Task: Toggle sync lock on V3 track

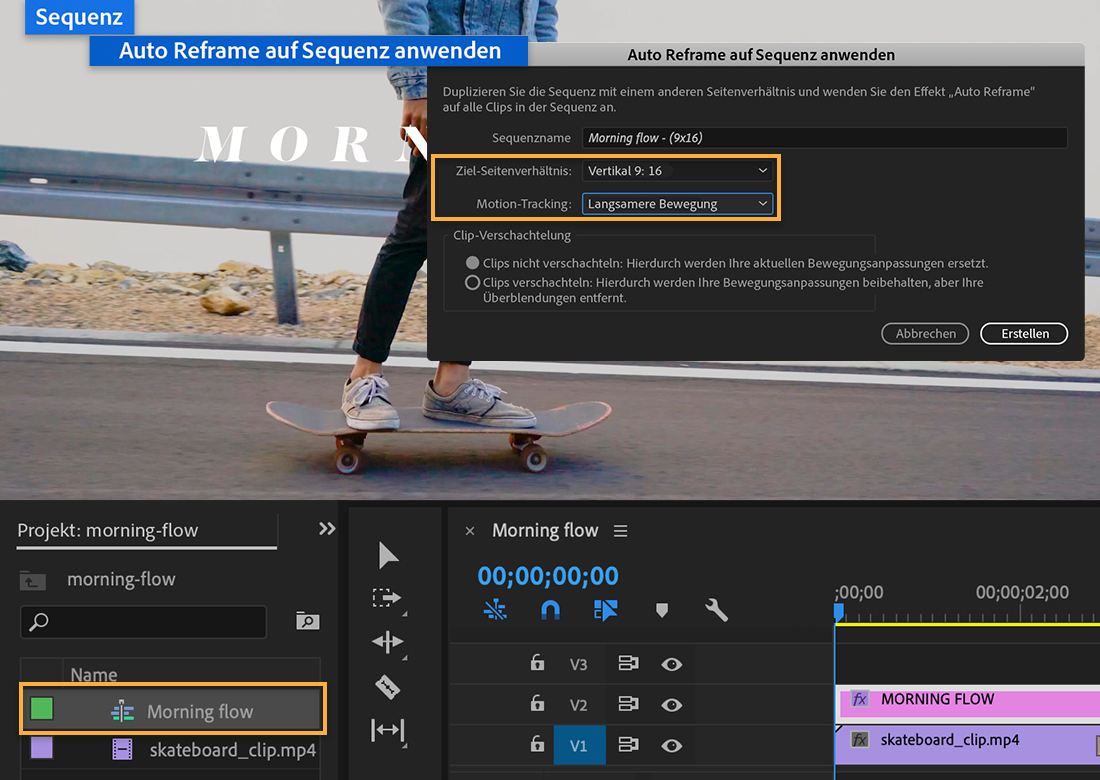Action: coord(628,663)
